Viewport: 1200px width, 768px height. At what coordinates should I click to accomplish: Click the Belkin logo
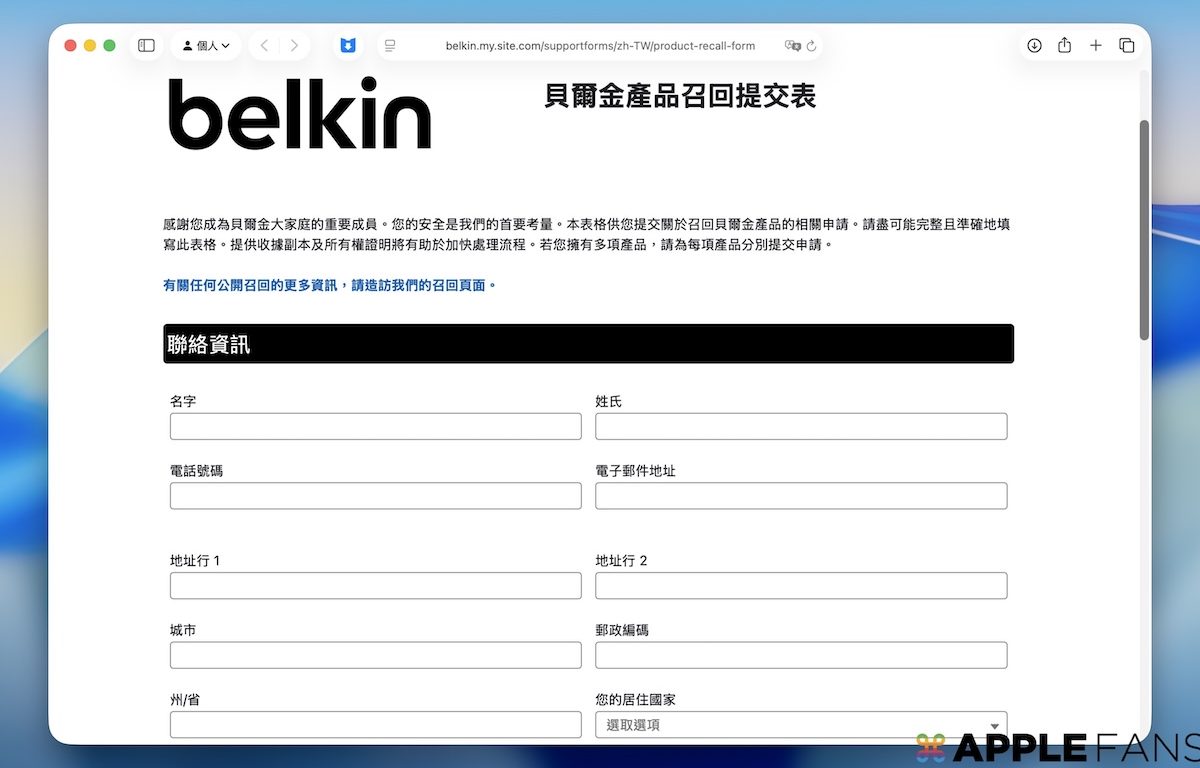click(x=299, y=113)
